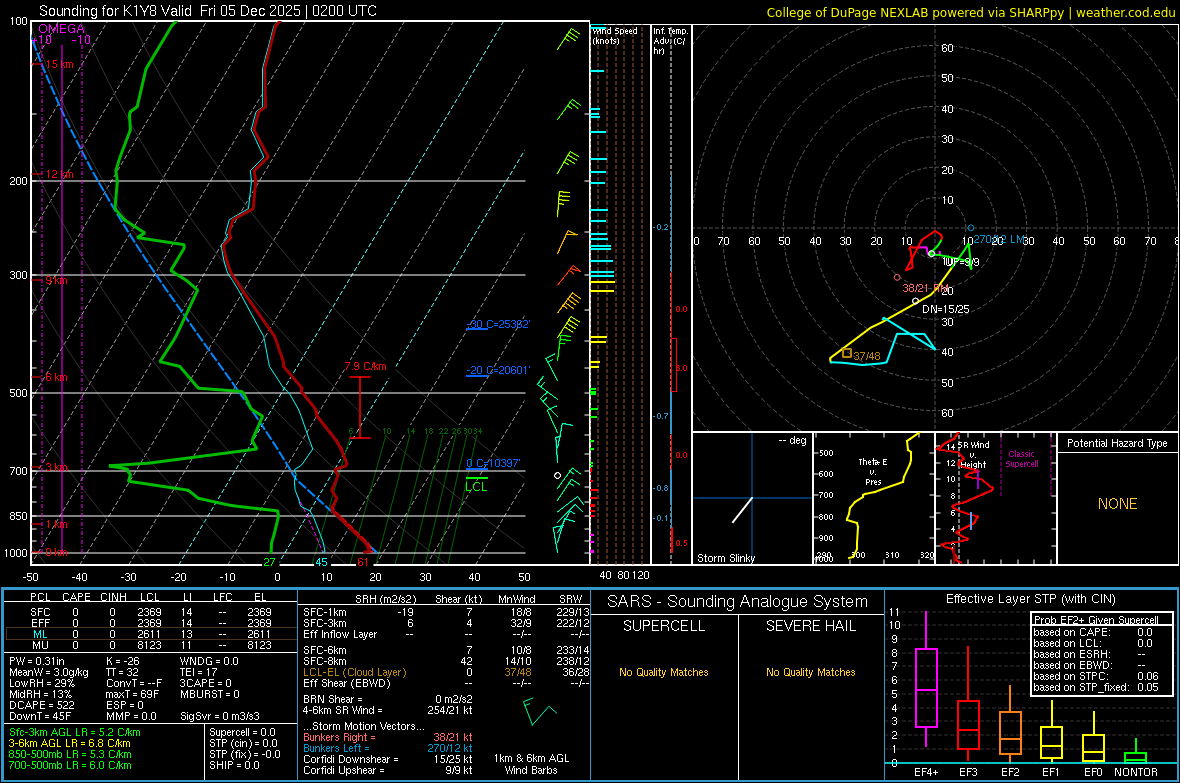Select the 3-6km AGL LR line

70,743
